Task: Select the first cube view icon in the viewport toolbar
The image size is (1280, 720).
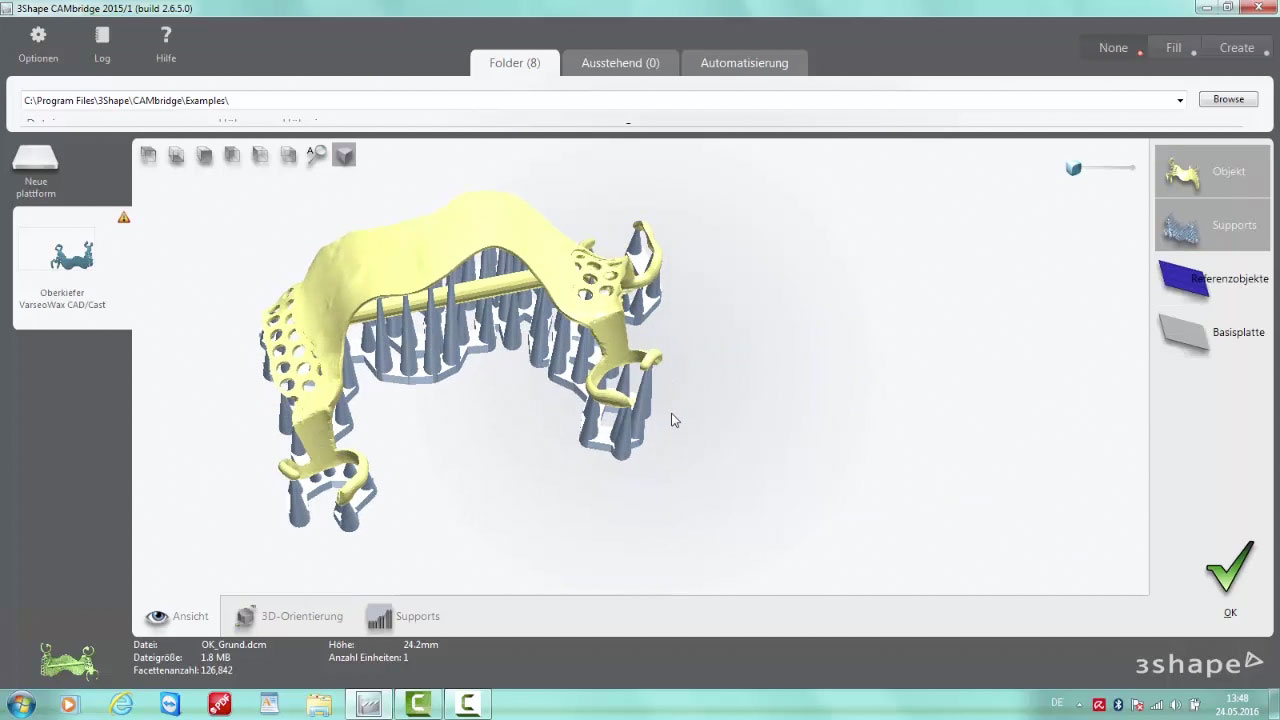Action: point(148,155)
